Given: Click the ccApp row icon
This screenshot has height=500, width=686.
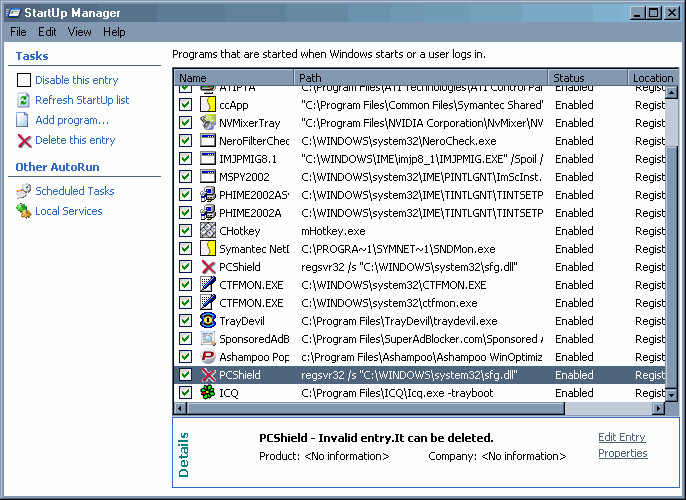Looking at the screenshot, I should [x=208, y=105].
